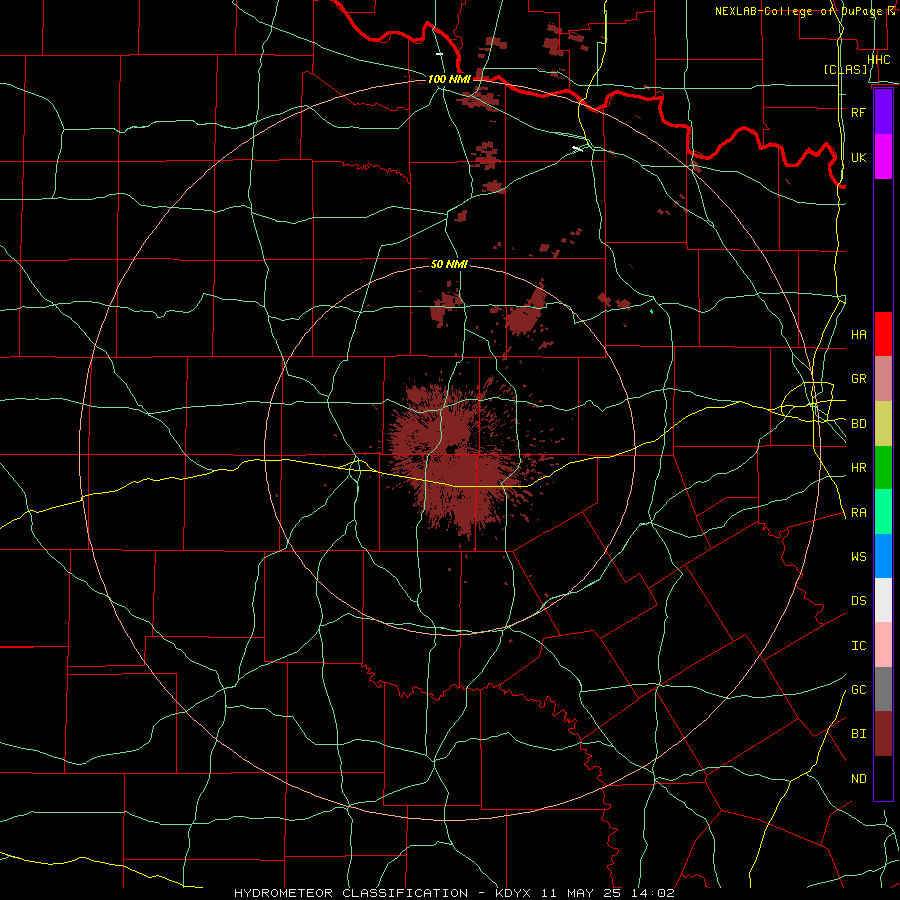Click the BD legend label
Screen dimensions: 900x900
858,424
